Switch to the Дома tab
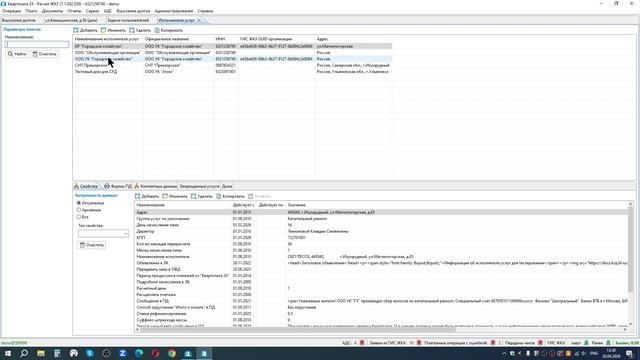The image size is (640, 360). pyautogui.click(x=227, y=186)
